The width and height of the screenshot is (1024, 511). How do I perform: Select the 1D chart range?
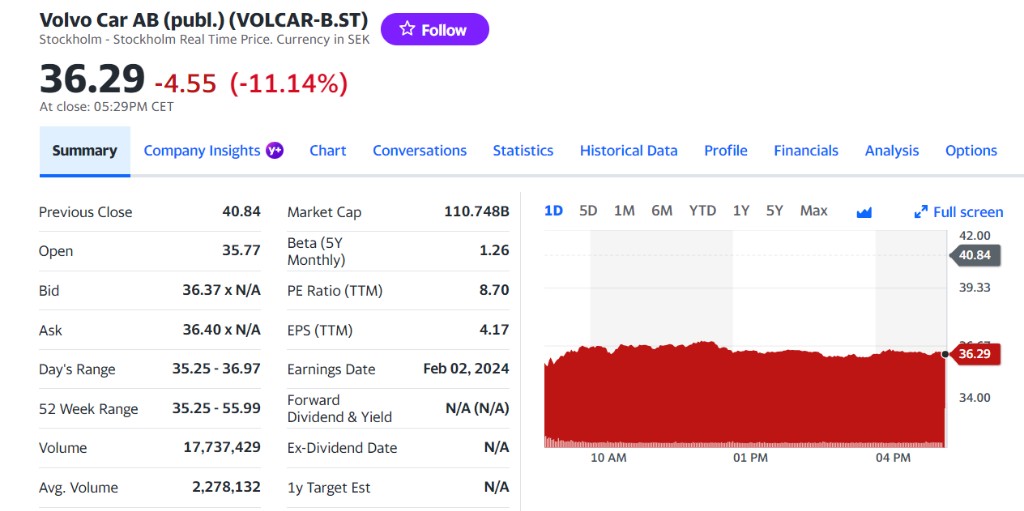tap(554, 210)
